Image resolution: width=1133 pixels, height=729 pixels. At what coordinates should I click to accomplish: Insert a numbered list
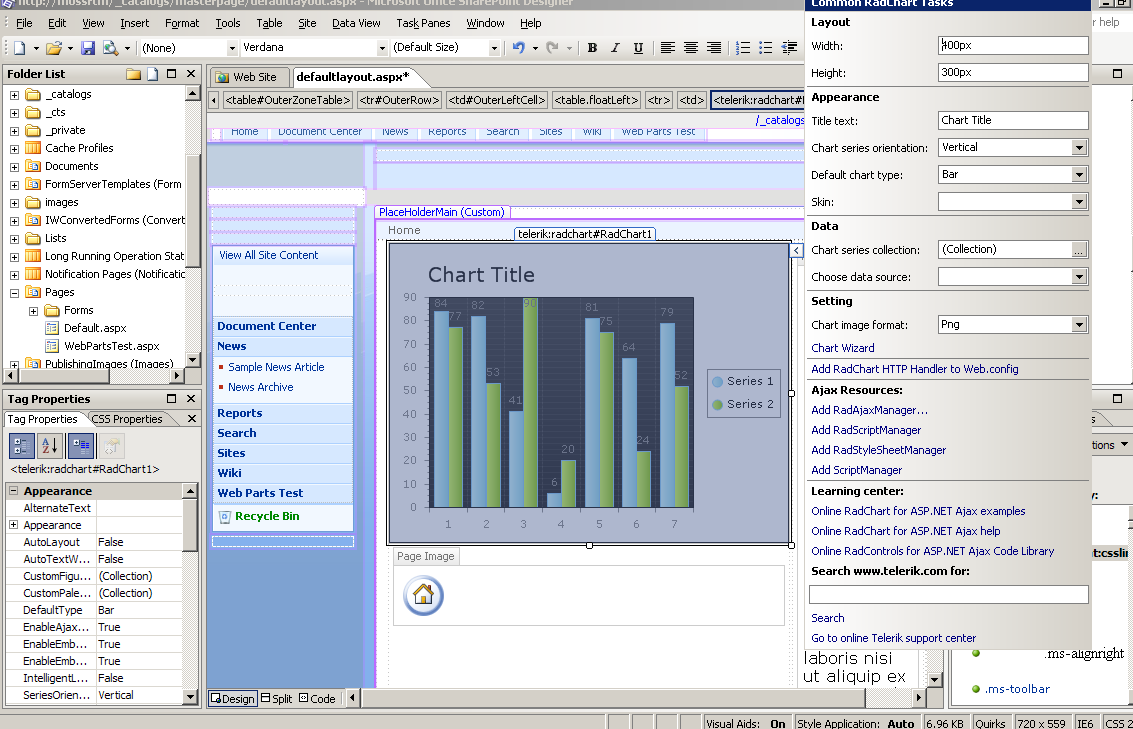pos(743,48)
